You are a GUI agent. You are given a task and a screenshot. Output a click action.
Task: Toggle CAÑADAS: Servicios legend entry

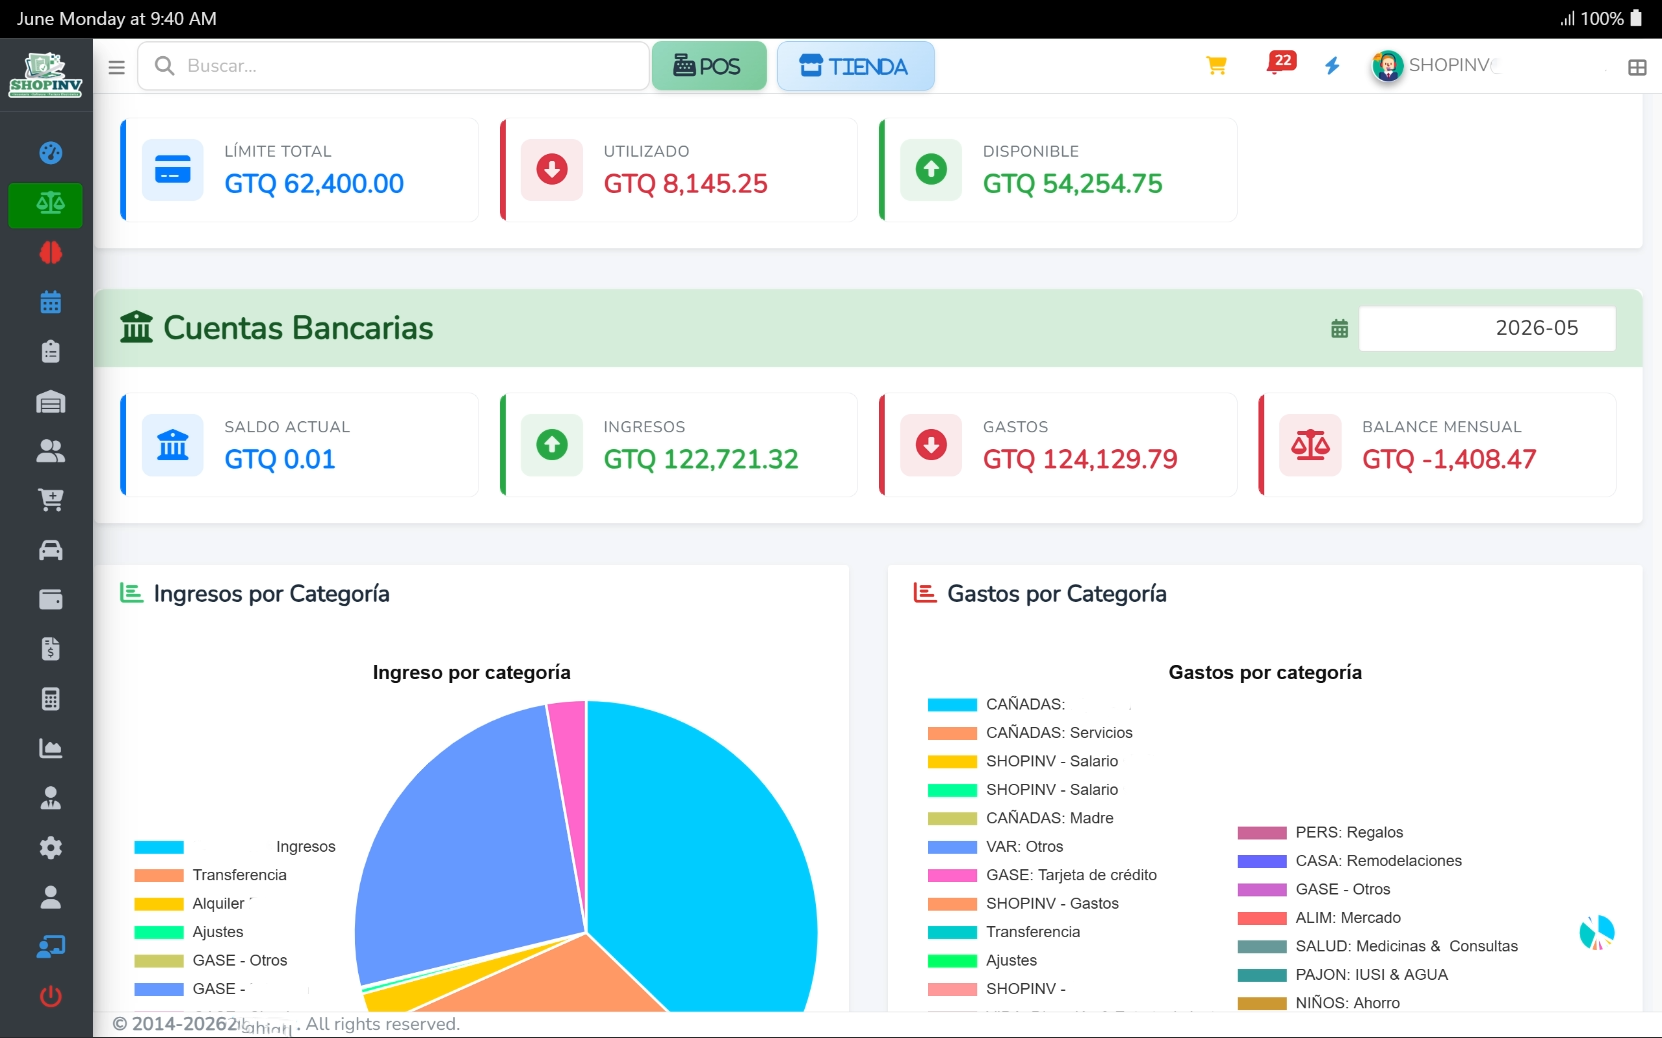[1030, 733]
